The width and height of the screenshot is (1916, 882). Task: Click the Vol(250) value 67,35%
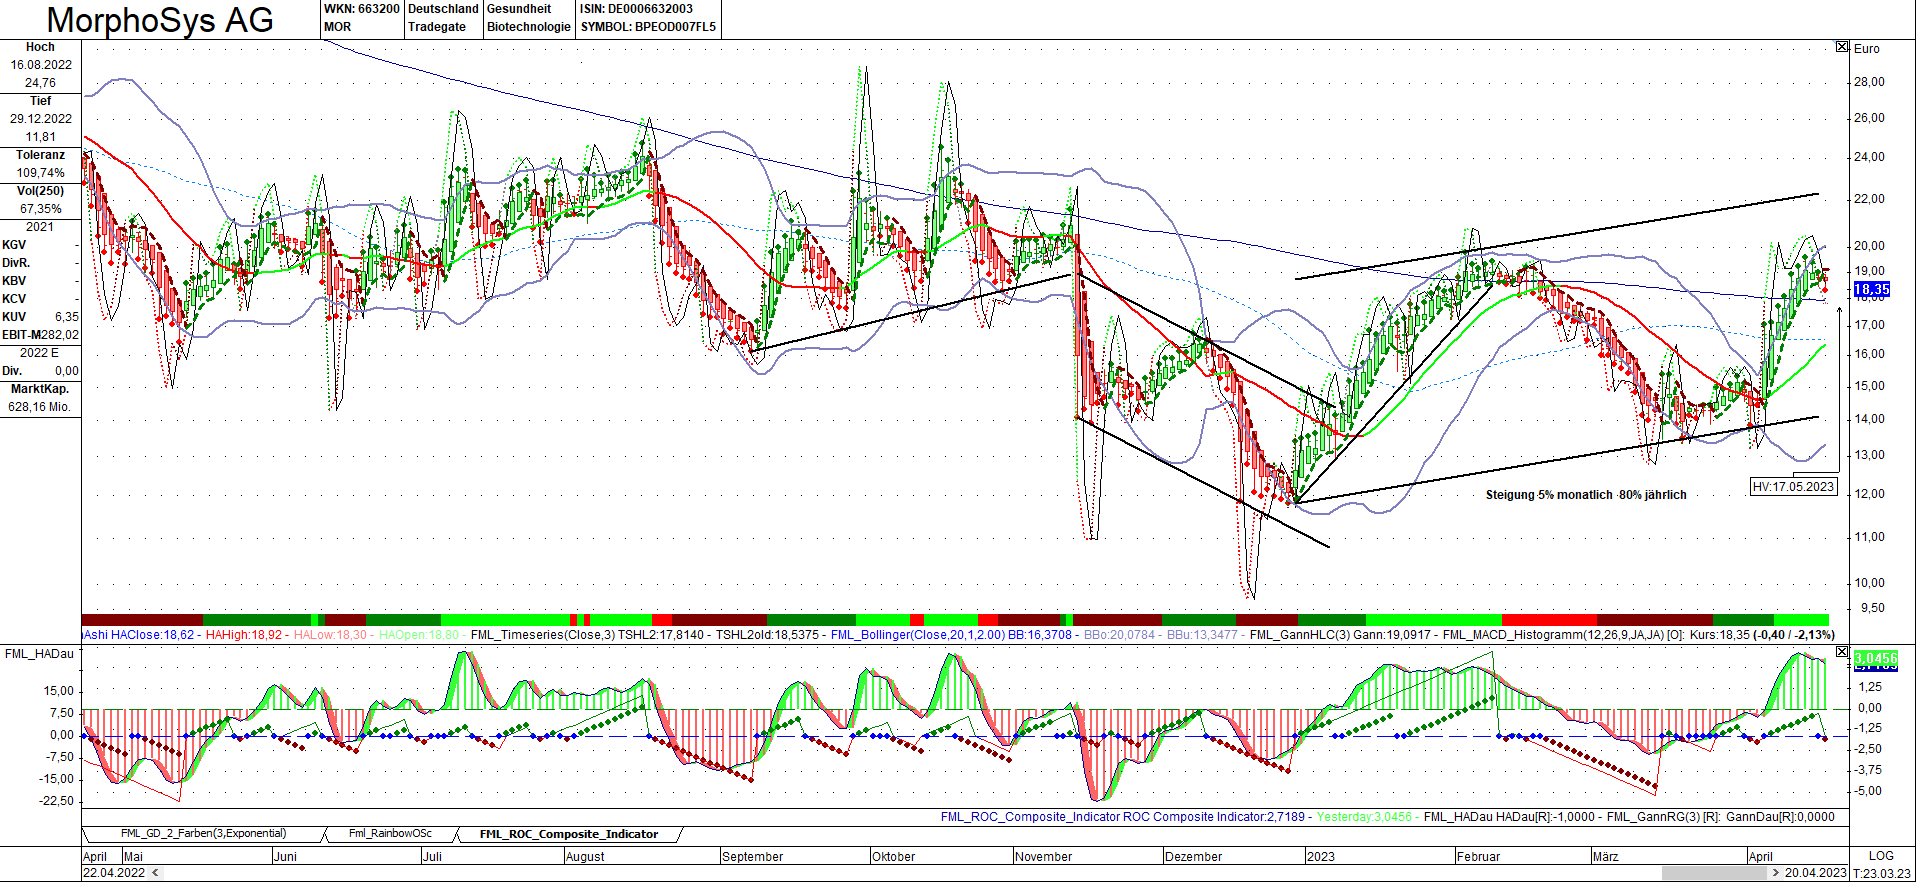pos(41,209)
